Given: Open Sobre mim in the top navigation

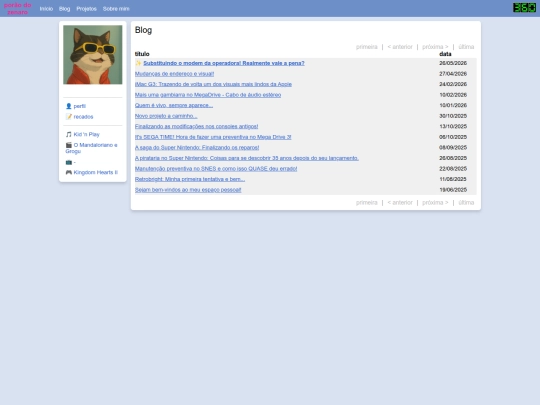Looking at the screenshot, I should 116,9.
